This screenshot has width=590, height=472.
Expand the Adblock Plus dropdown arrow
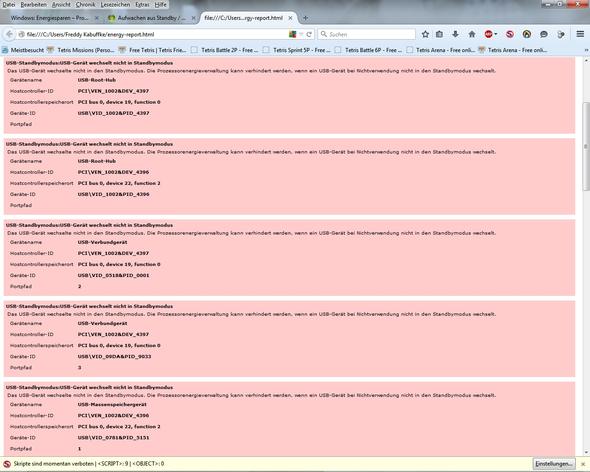point(496,34)
